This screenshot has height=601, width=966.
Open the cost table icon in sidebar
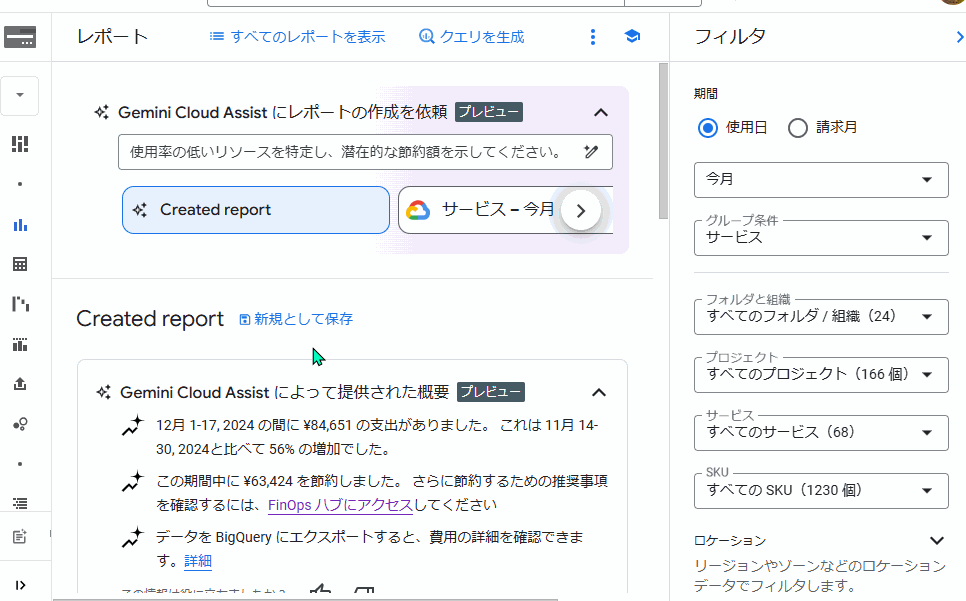[x=19, y=264]
